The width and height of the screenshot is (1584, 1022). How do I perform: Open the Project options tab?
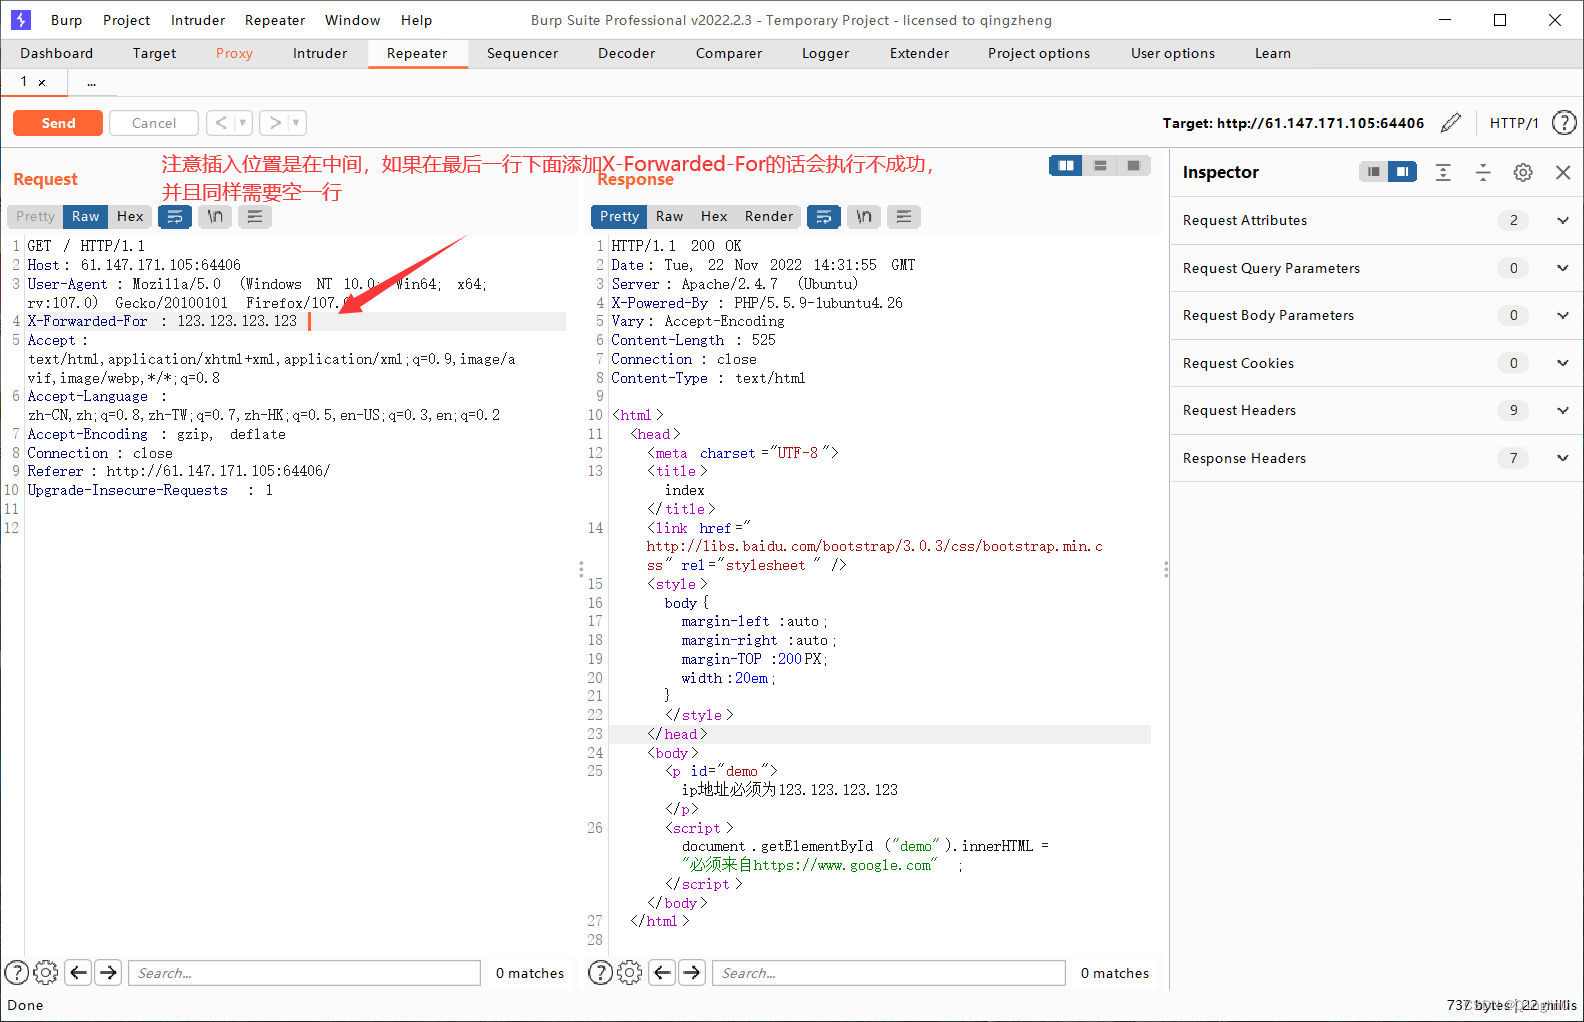click(x=1039, y=53)
